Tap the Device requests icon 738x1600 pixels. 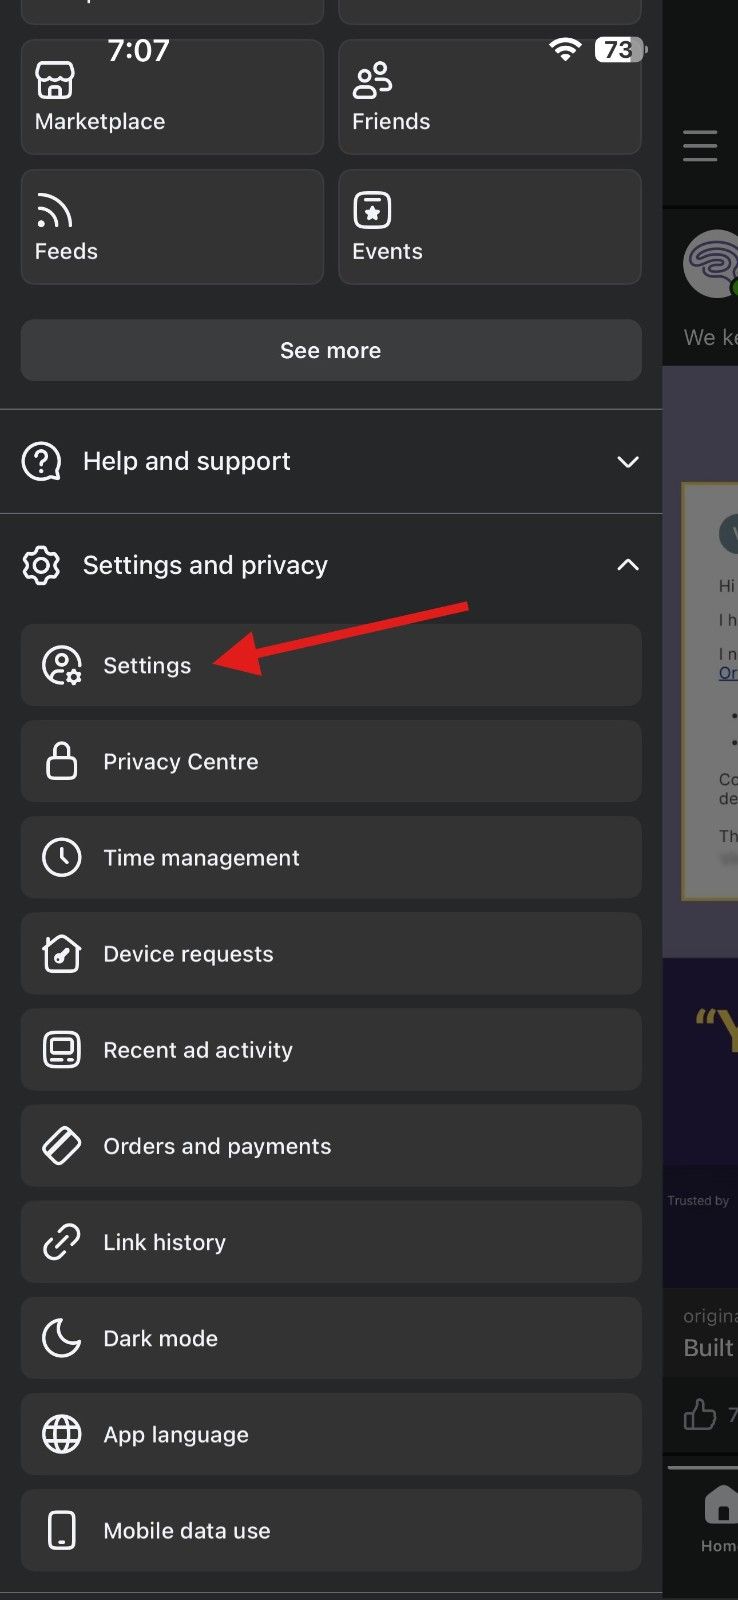pyautogui.click(x=61, y=953)
